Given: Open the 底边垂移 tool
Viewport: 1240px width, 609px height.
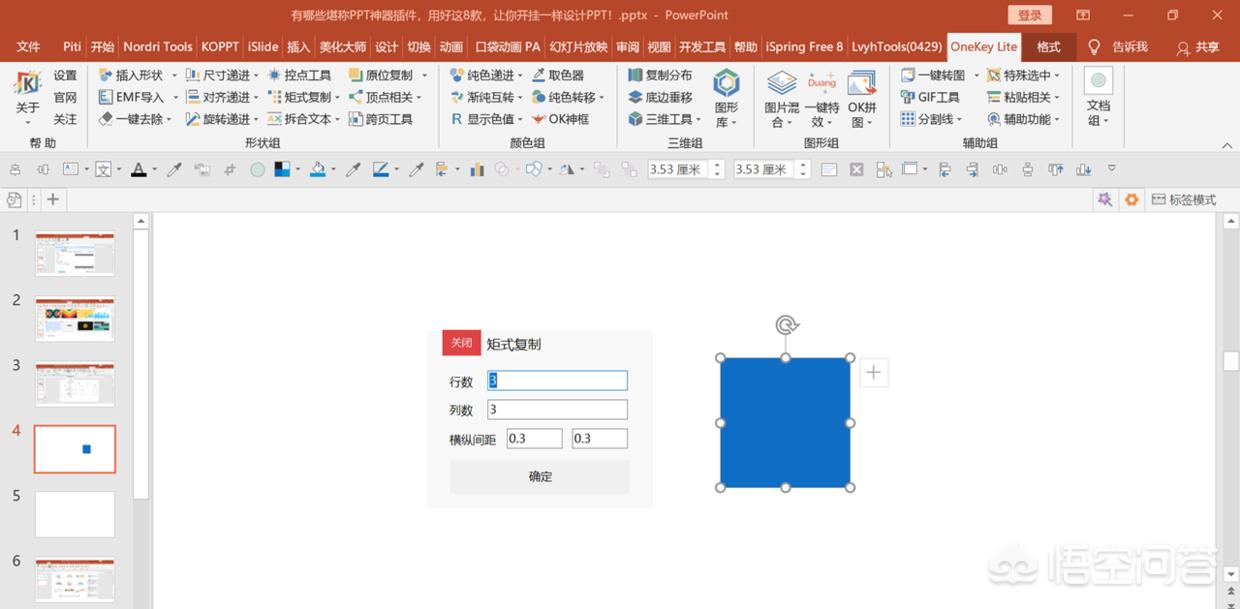Looking at the screenshot, I should [x=662, y=96].
